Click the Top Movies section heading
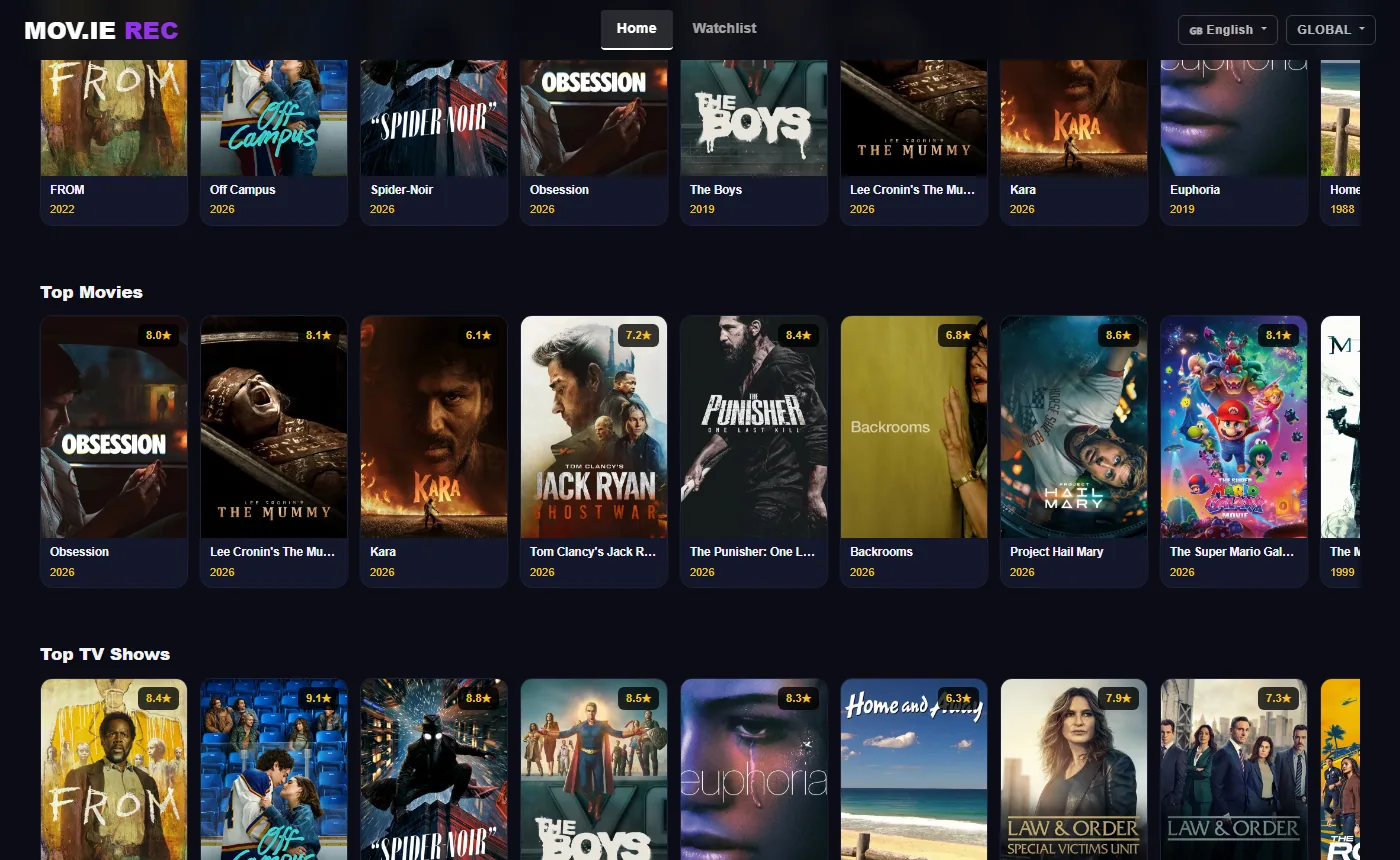The width and height of the screenshot is (1400, 860). point(91,292)
